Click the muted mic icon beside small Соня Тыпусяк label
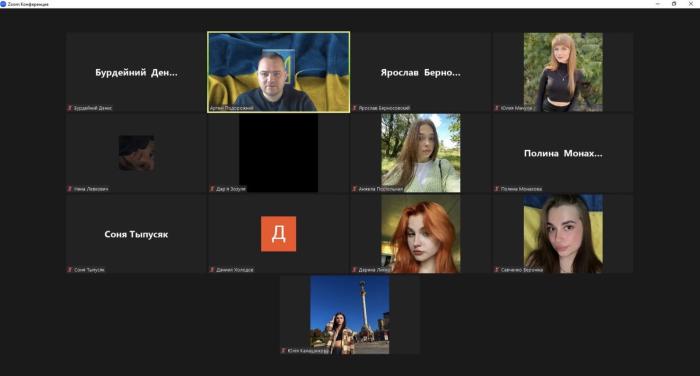Image resolution: width=700 pixels, height=376 pixels. 70,270
